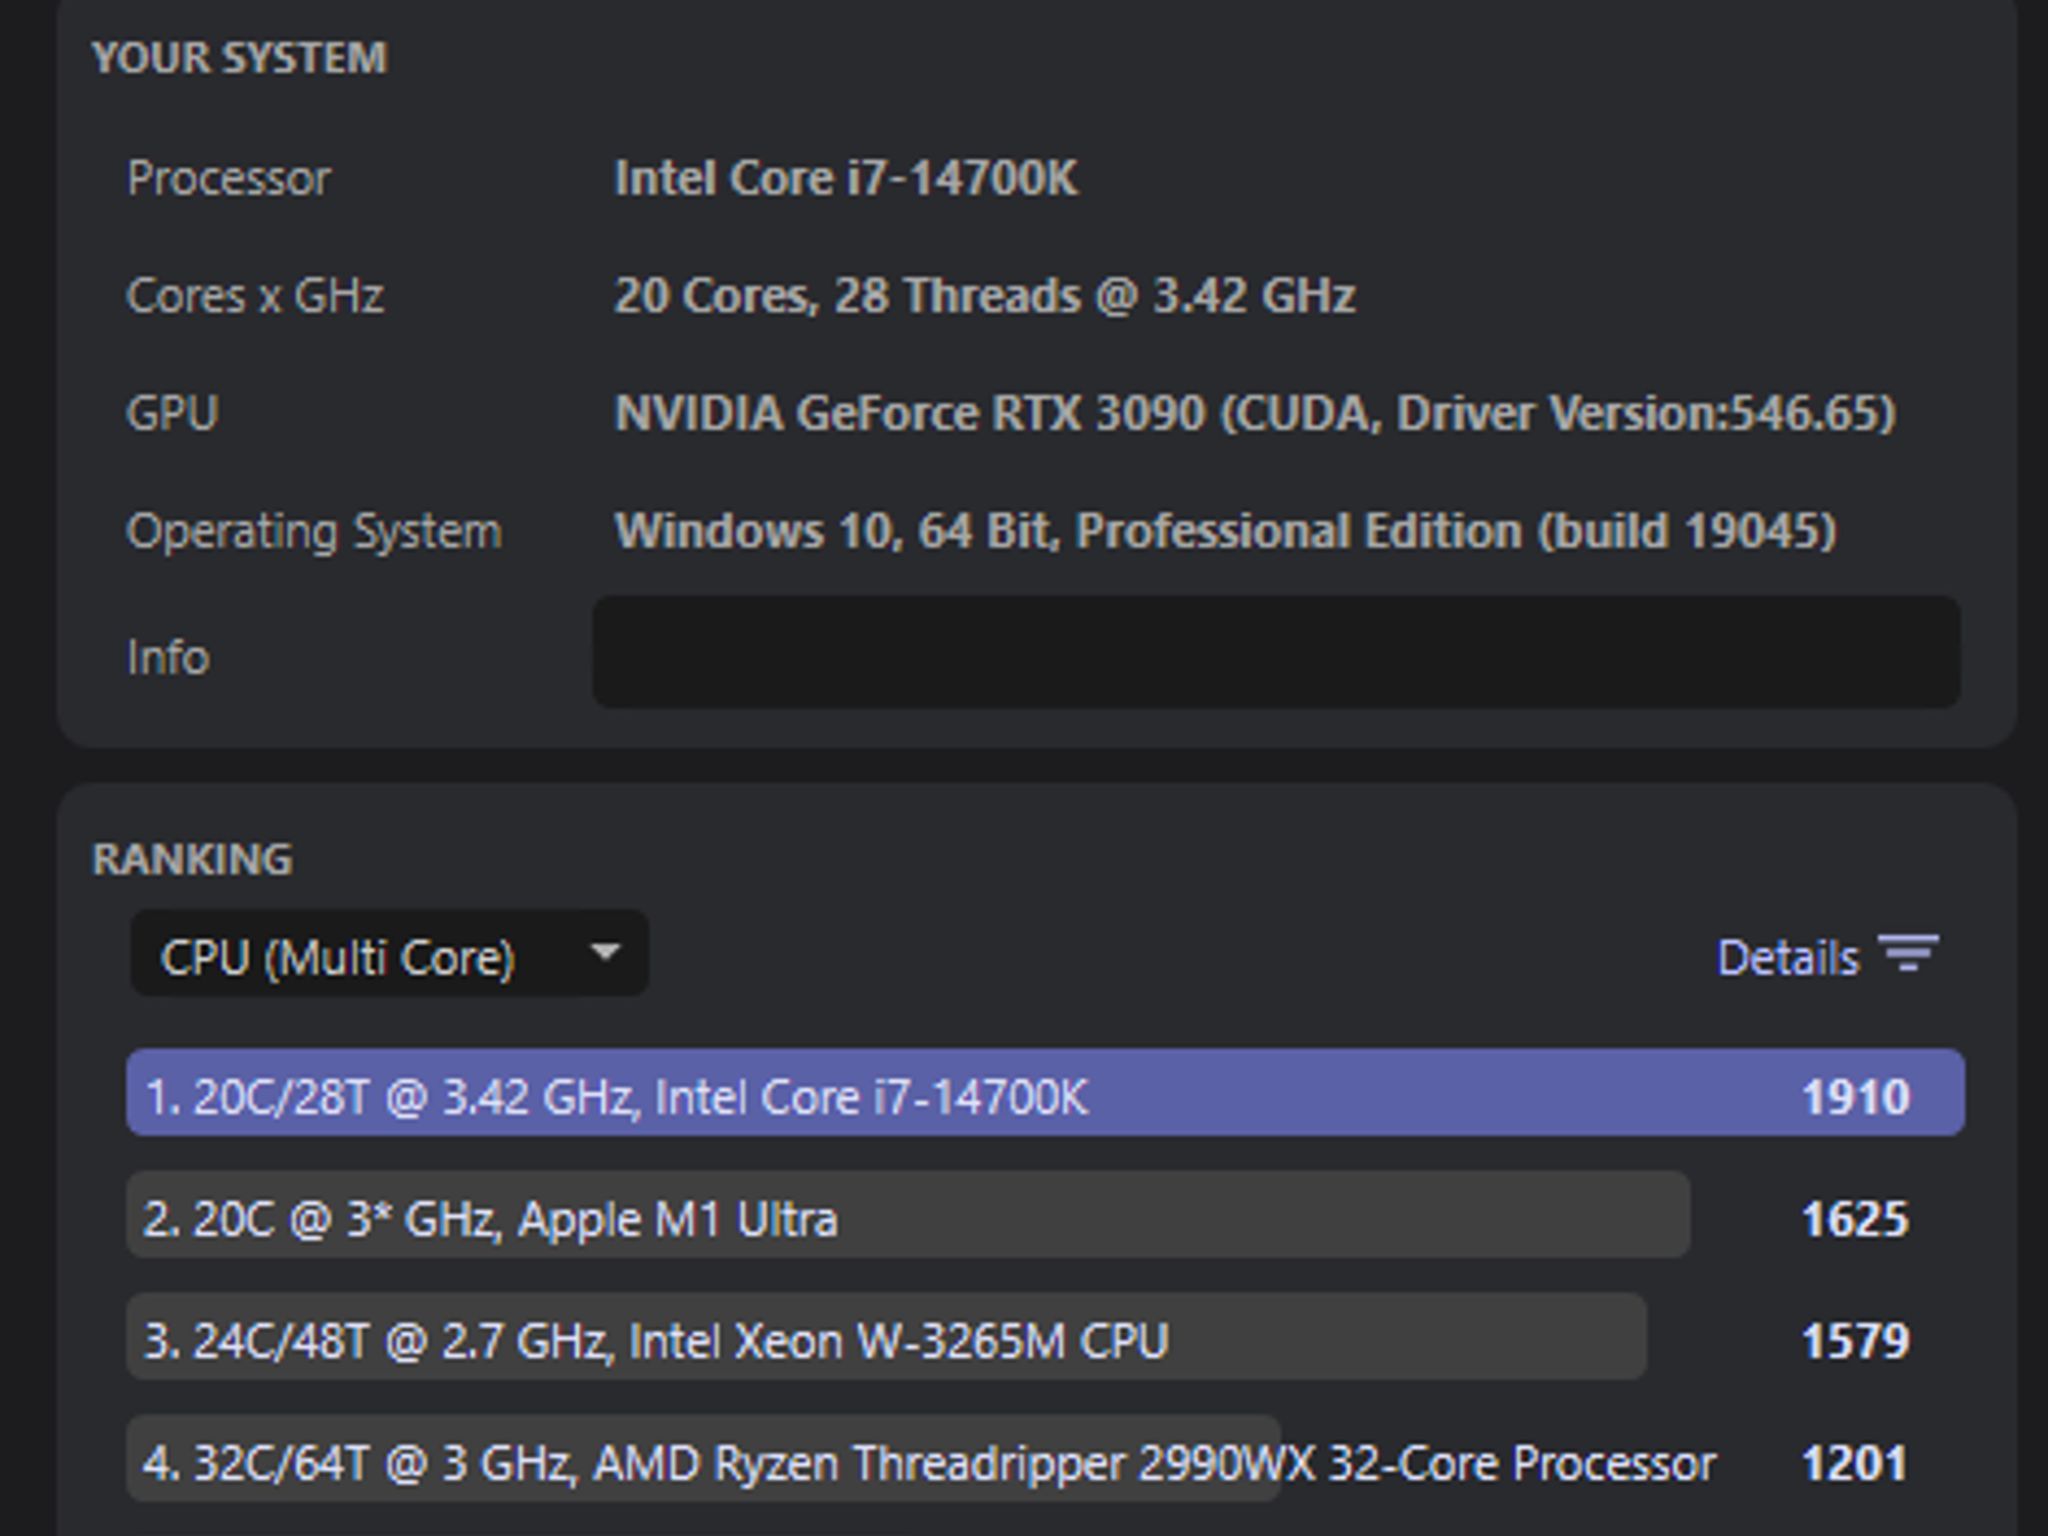Click into the empty Info input field
This screenshot has height=1536, width=2048.
pyautogui.click(x=1276, y=652)
